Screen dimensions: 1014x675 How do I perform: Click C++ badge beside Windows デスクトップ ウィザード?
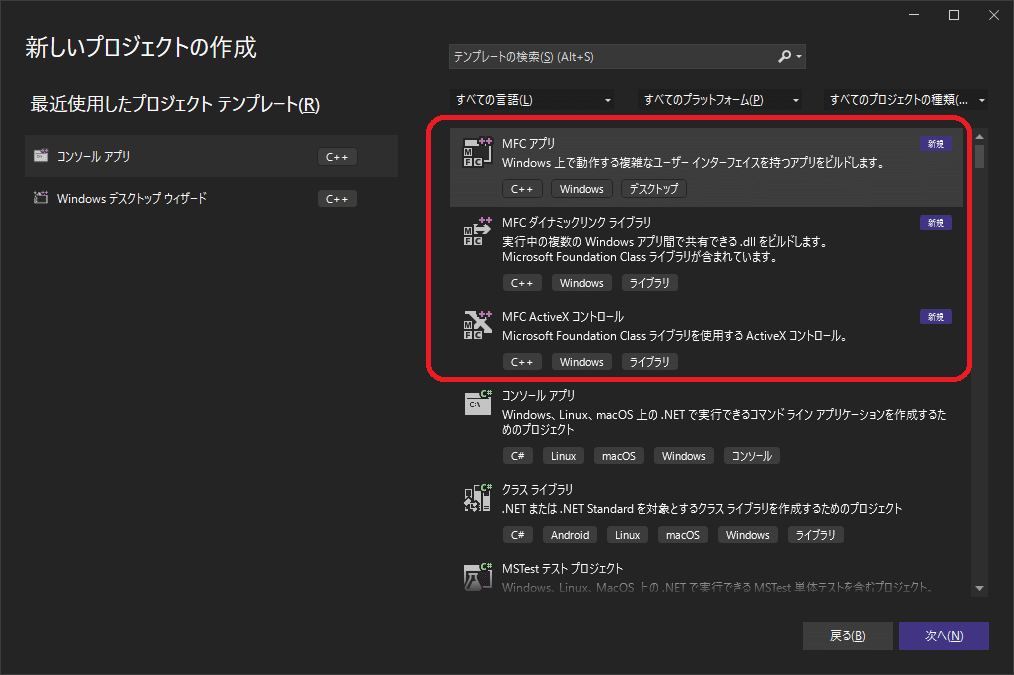click(x=337, y=198)
